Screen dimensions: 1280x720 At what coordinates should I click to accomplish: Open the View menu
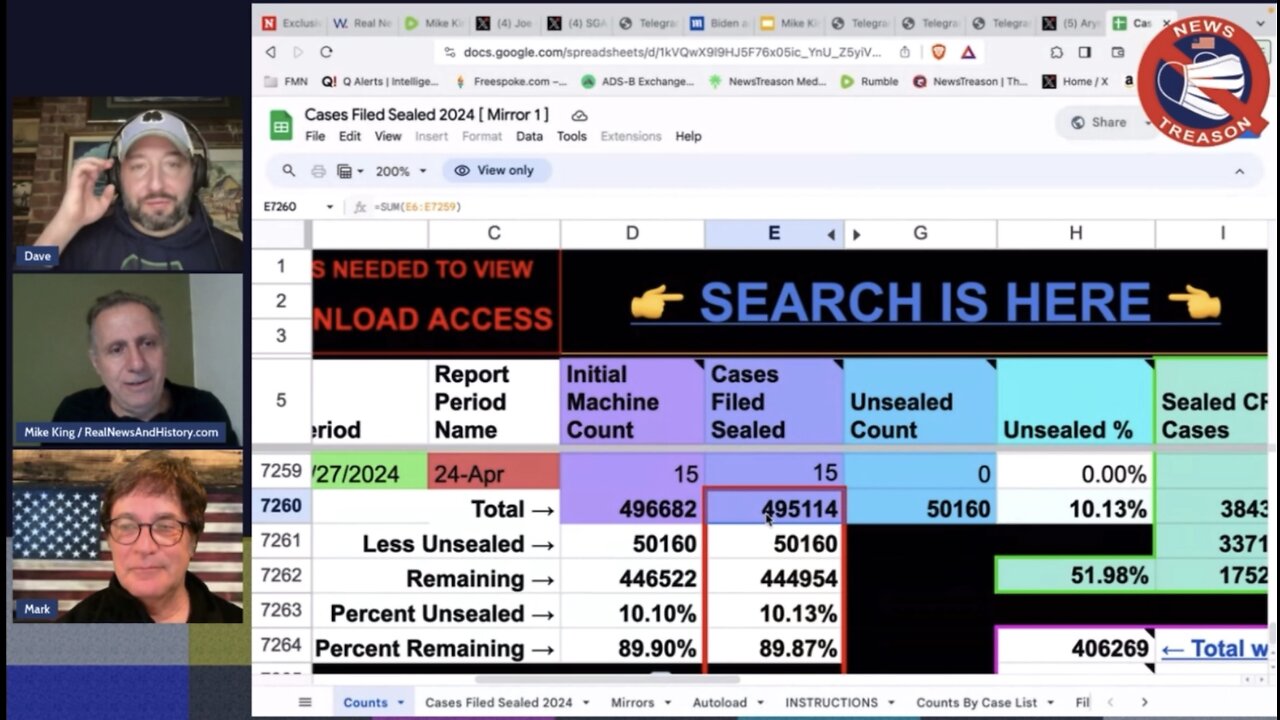(388, 136)
